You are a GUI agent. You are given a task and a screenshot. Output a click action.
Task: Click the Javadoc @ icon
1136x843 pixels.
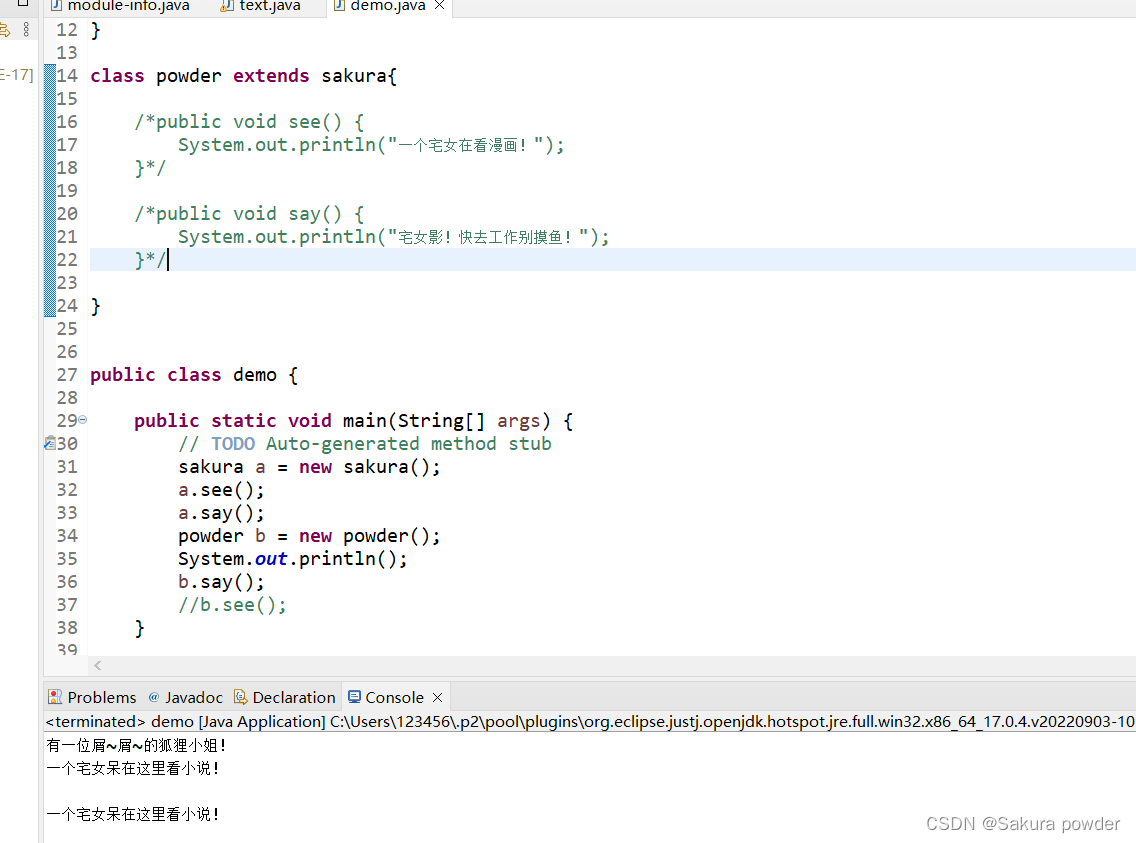coord(152,697)
